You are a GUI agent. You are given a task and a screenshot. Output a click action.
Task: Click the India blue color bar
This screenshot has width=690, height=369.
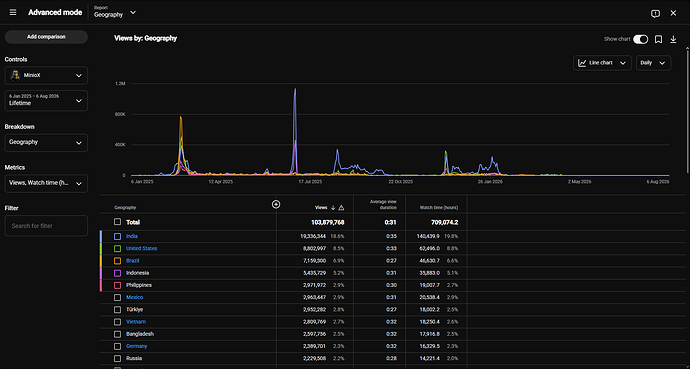point(101,236)
